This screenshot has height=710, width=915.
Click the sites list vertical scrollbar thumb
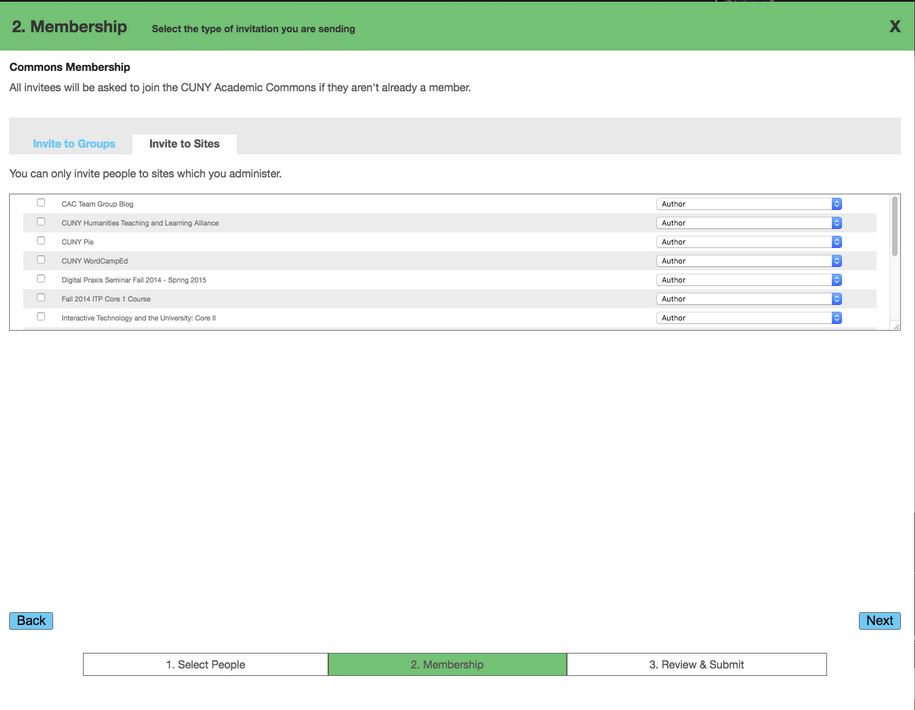click(895, 226)
